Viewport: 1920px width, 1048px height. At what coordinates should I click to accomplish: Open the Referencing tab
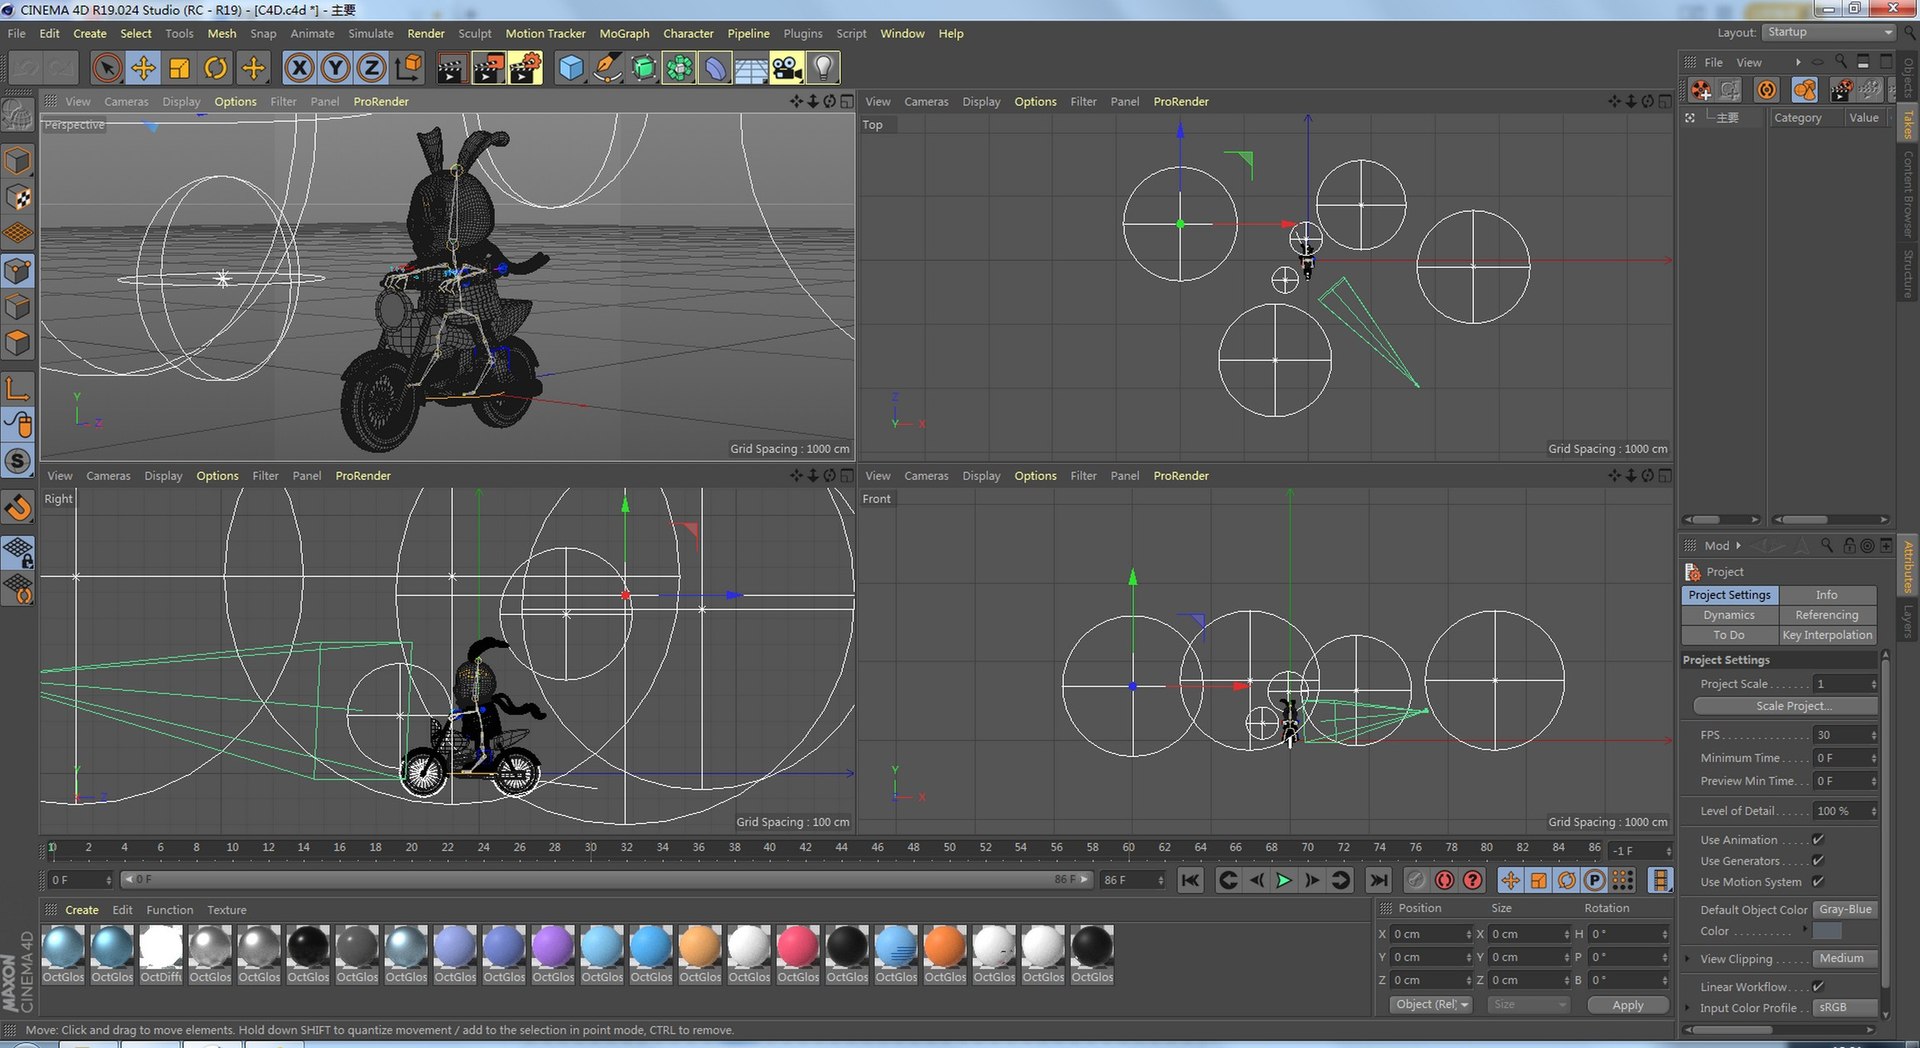click(1827, 615)
